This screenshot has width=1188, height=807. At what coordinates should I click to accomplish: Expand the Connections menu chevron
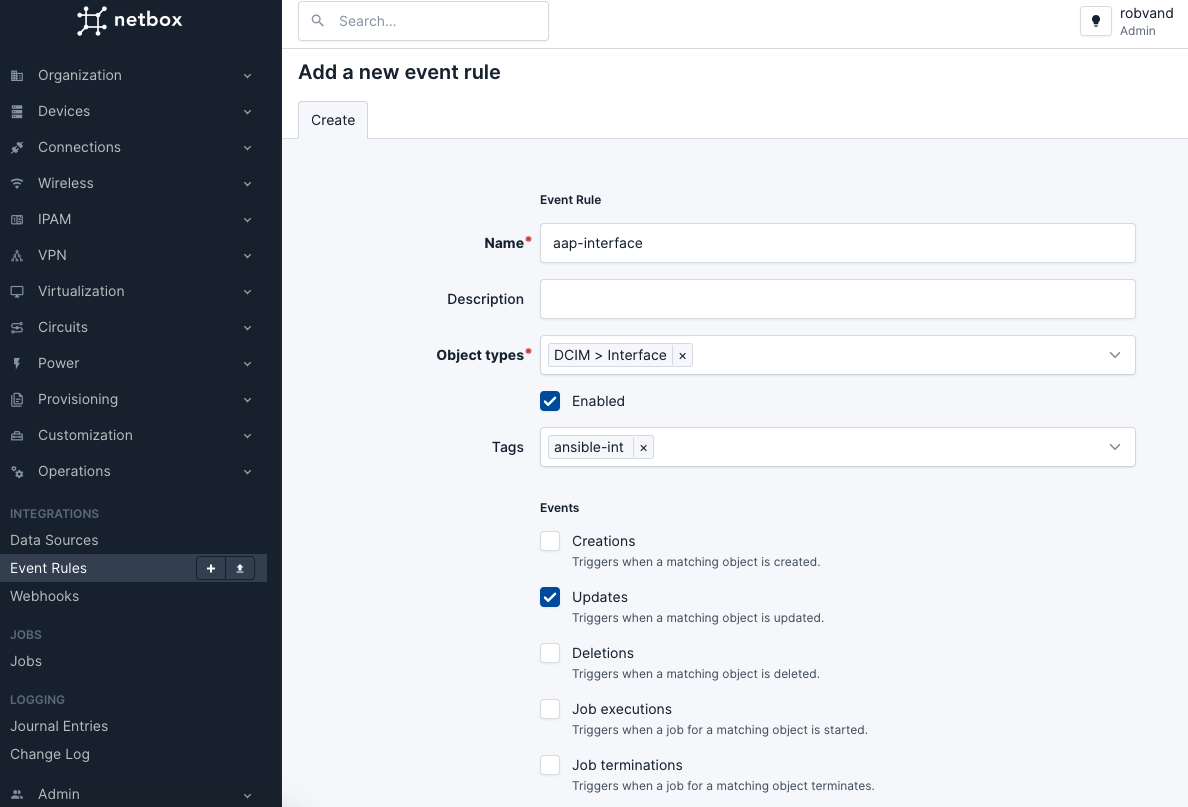point(247,148)
